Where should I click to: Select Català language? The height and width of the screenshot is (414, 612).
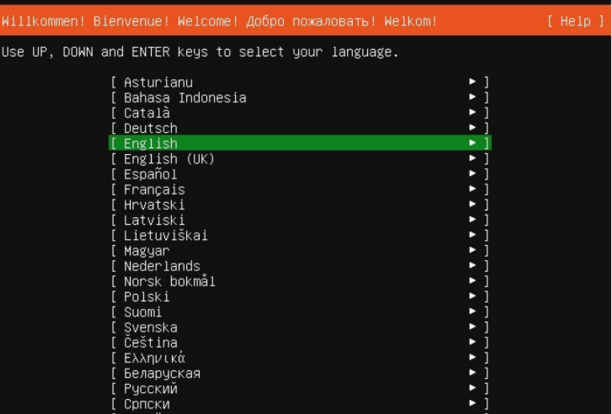pyautogui.click(x=299, y=113)
